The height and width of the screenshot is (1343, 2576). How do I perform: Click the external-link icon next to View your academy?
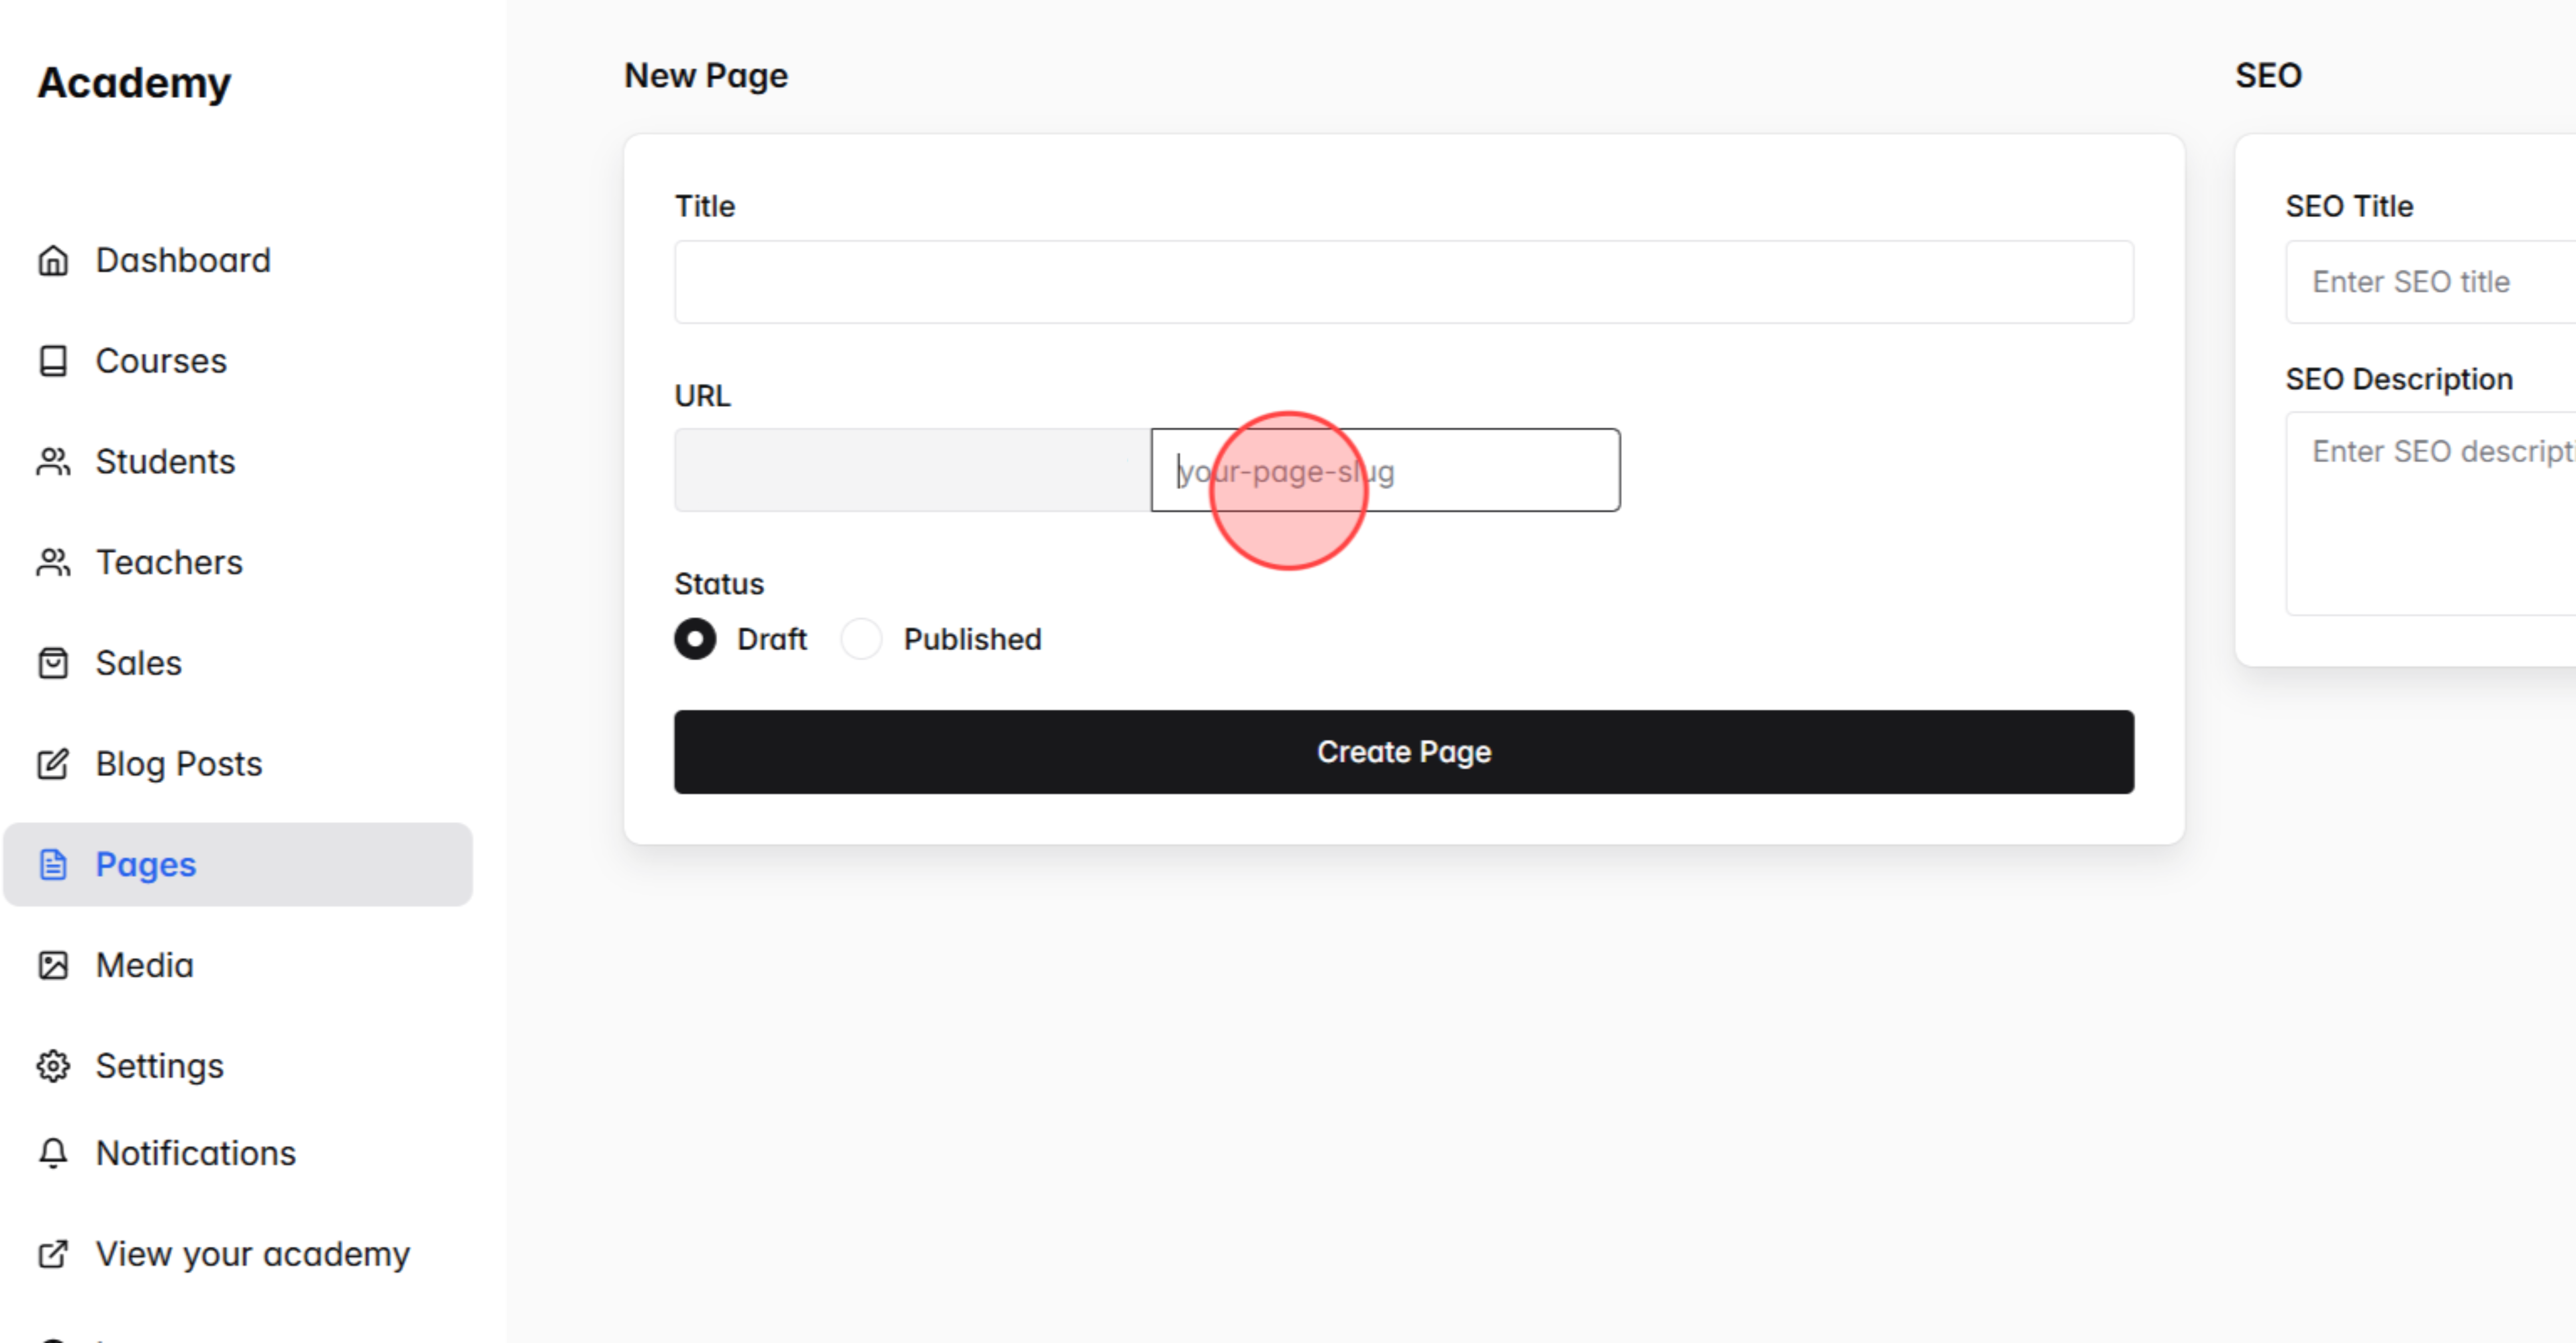[x=54, y=1254]
